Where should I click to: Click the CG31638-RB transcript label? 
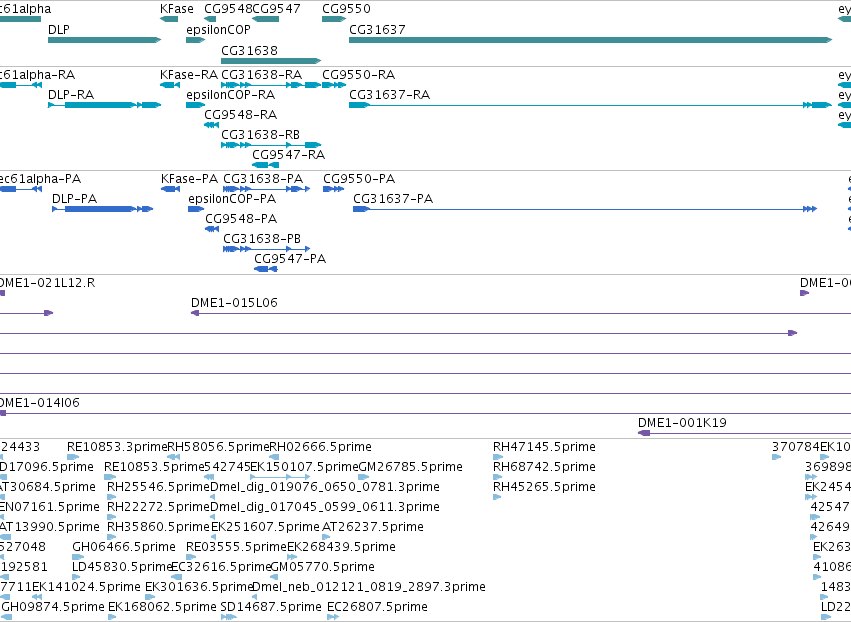tap(261, 134)
